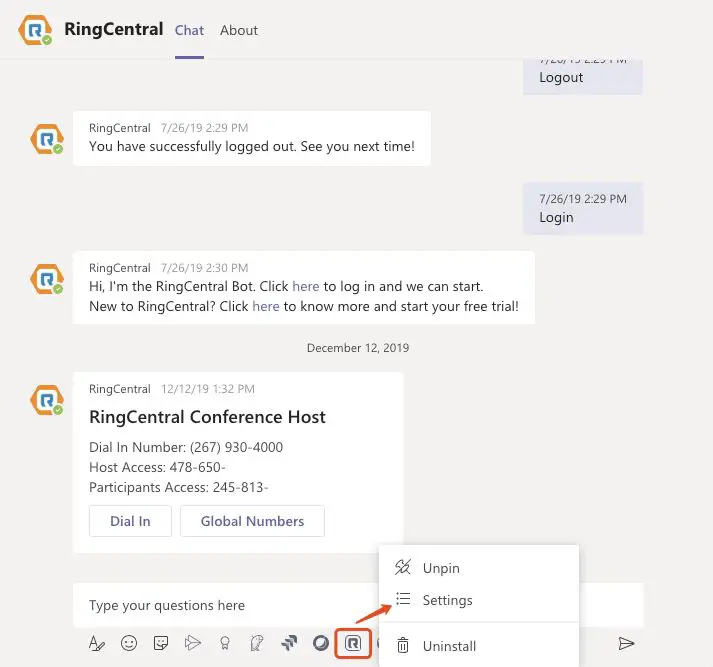Screen dimensions: 713x667
Task: Click the 'December 12, 2019' date separator
Action: (x=358, y=348)
